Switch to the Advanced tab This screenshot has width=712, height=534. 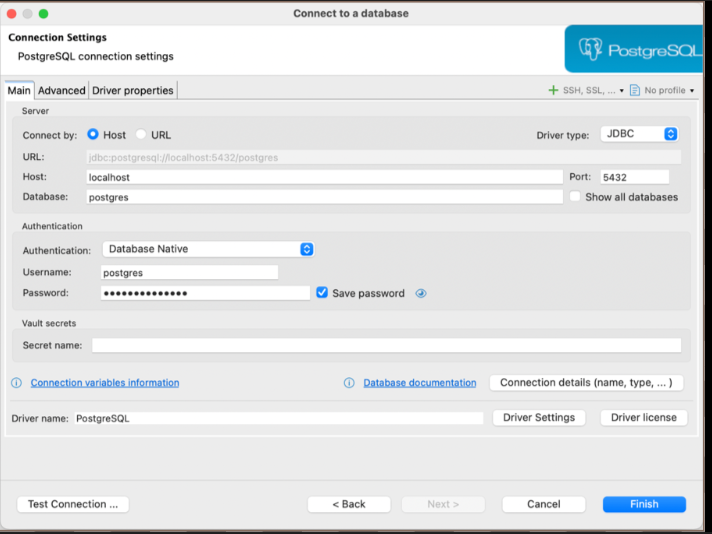pyautogui.click(x=62, y=91)
